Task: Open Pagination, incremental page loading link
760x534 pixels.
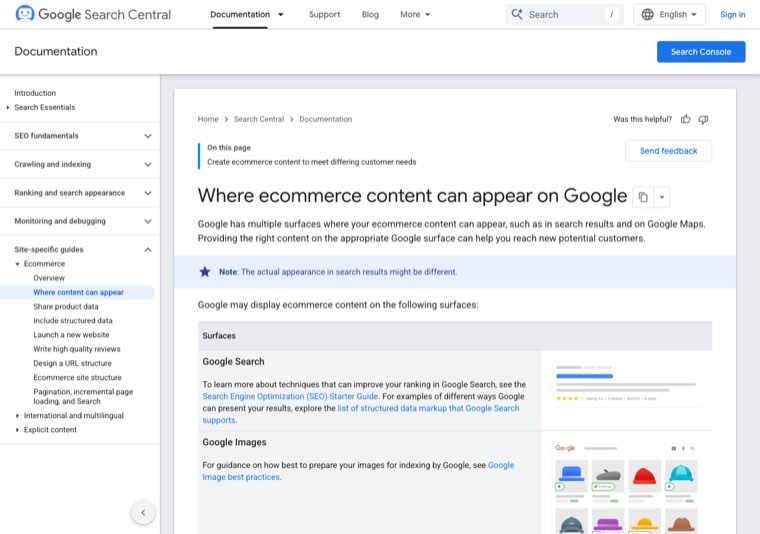Action: click(83, 396)
